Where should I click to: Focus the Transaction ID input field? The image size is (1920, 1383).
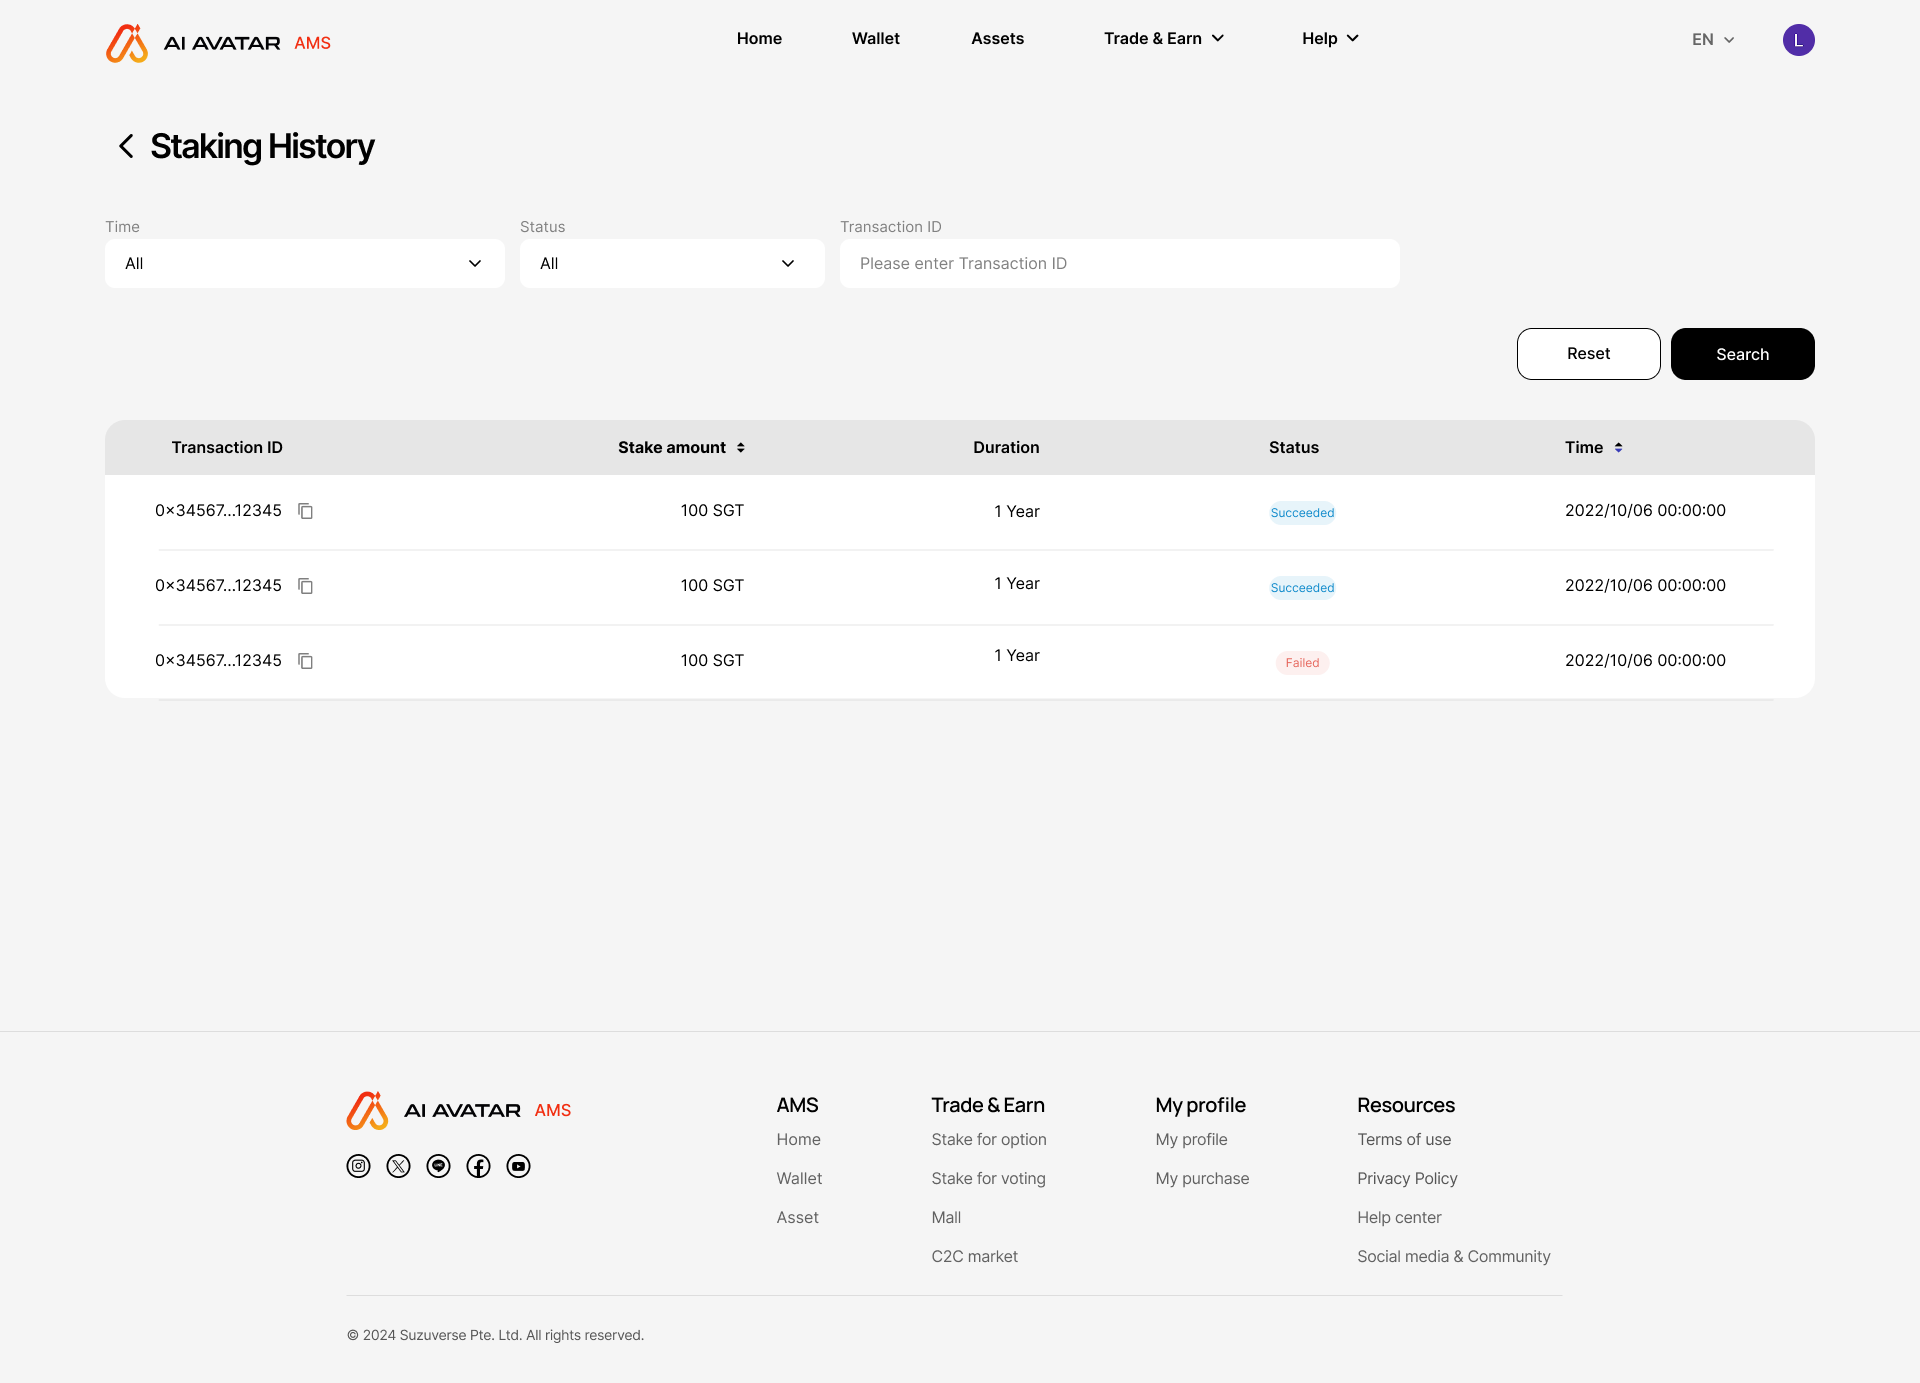click(x=1120, y=263)
